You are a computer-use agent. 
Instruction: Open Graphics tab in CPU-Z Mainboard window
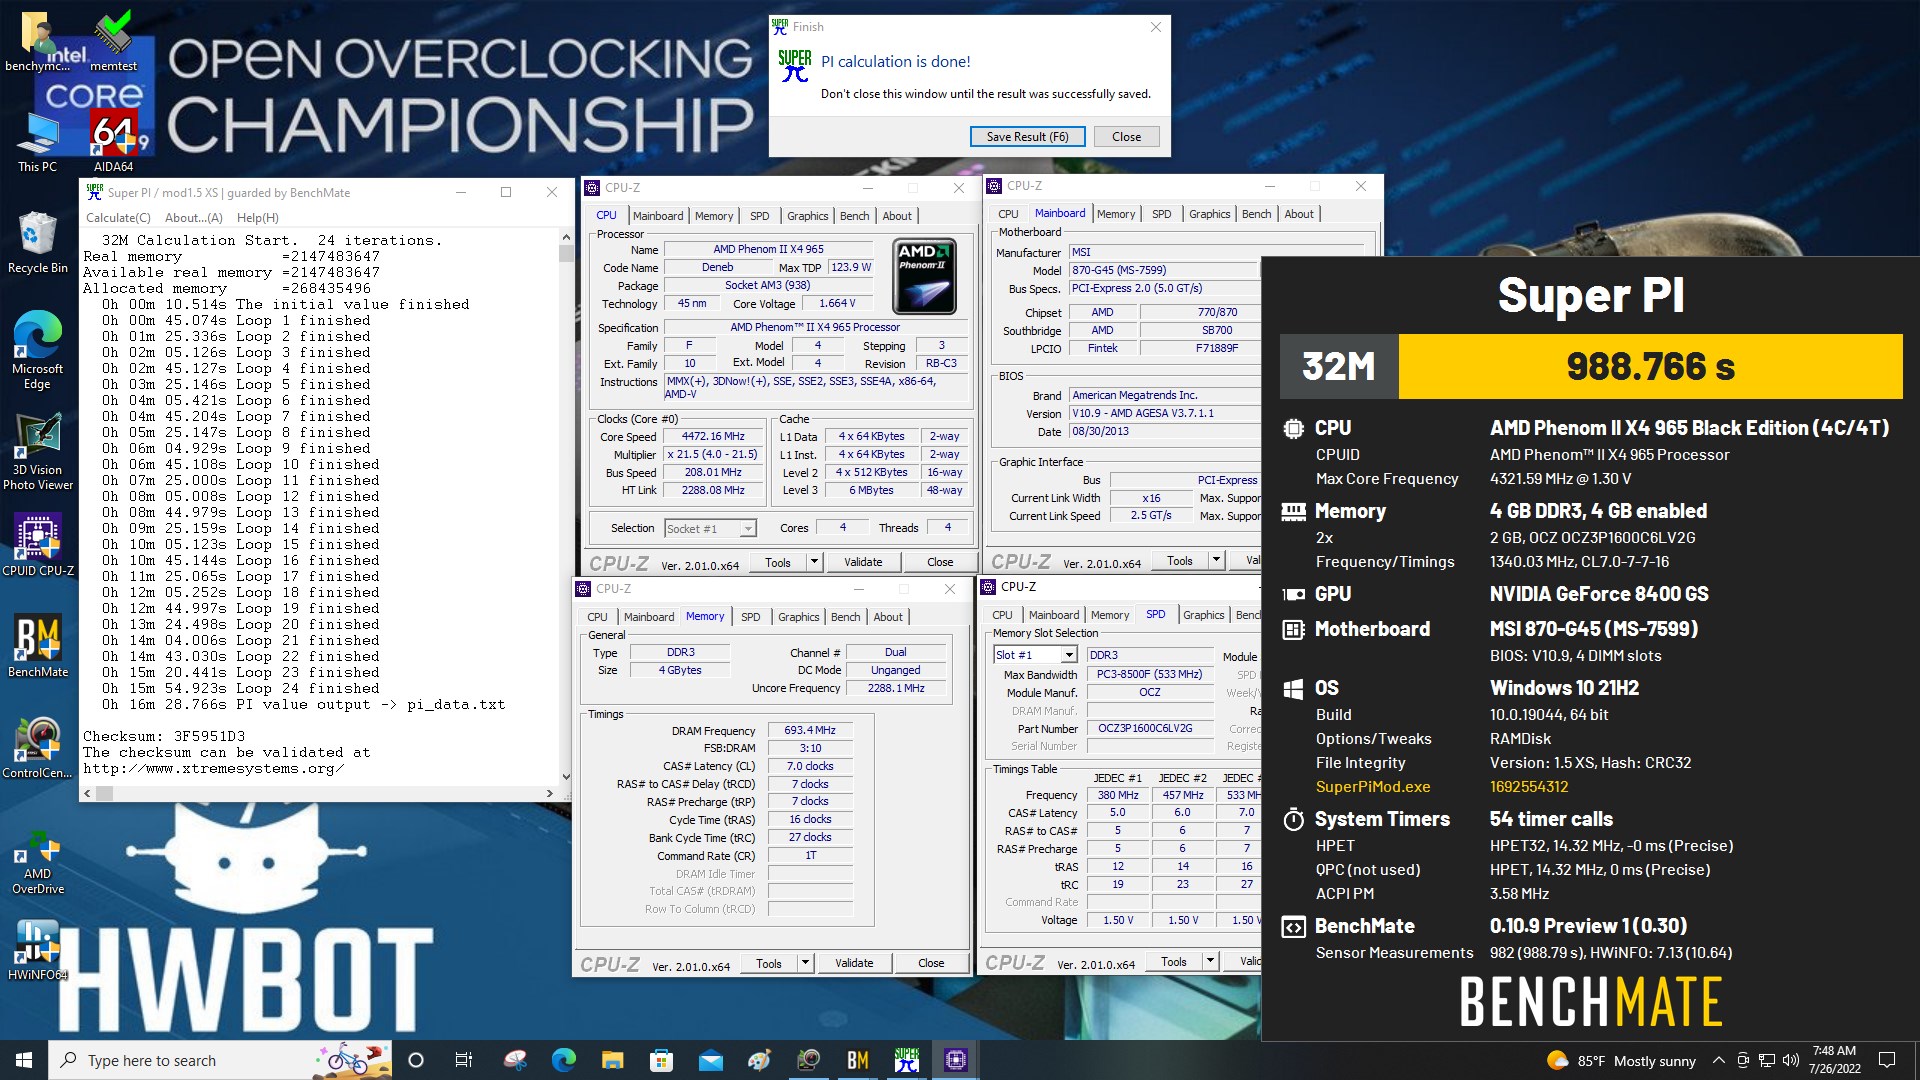point(1209,214)
